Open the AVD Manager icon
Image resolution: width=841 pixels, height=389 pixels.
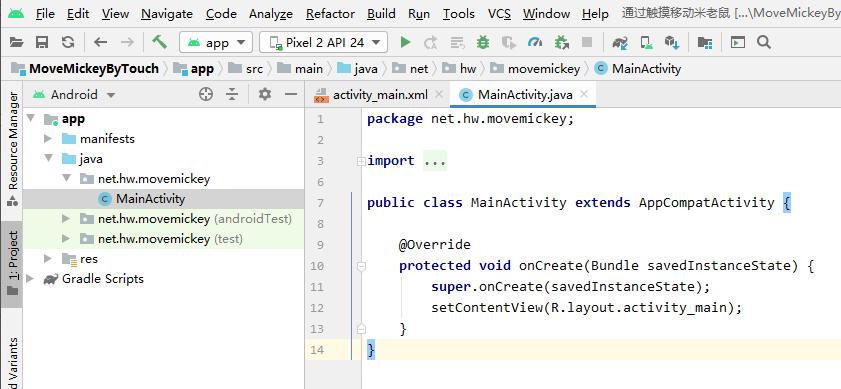point(647,42)
